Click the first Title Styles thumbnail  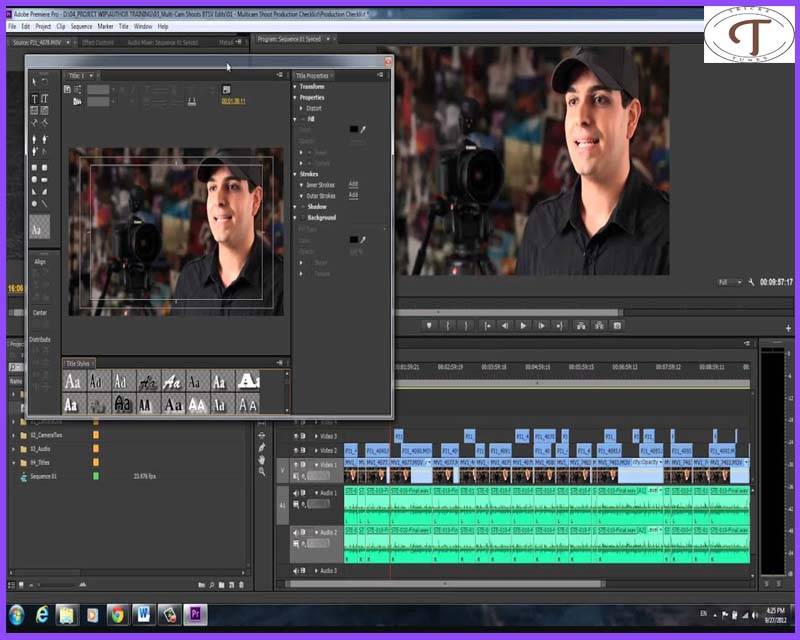pyautogui.click(x=73, y=381)
